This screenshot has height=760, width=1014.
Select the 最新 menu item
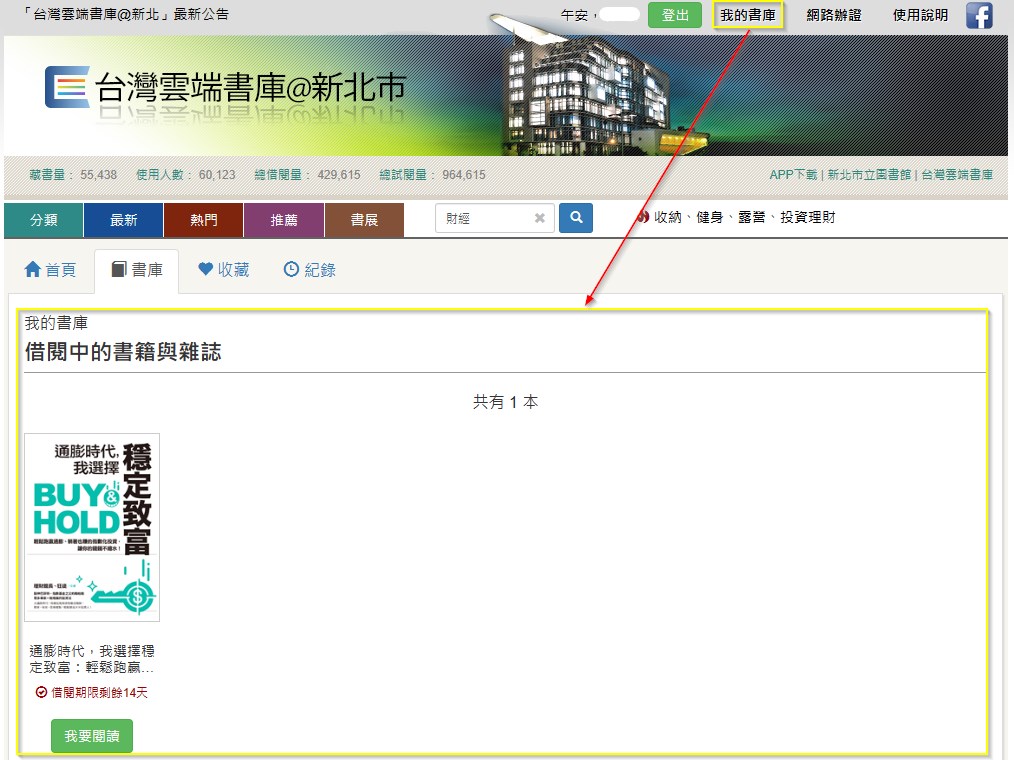(x=124, y=220)
